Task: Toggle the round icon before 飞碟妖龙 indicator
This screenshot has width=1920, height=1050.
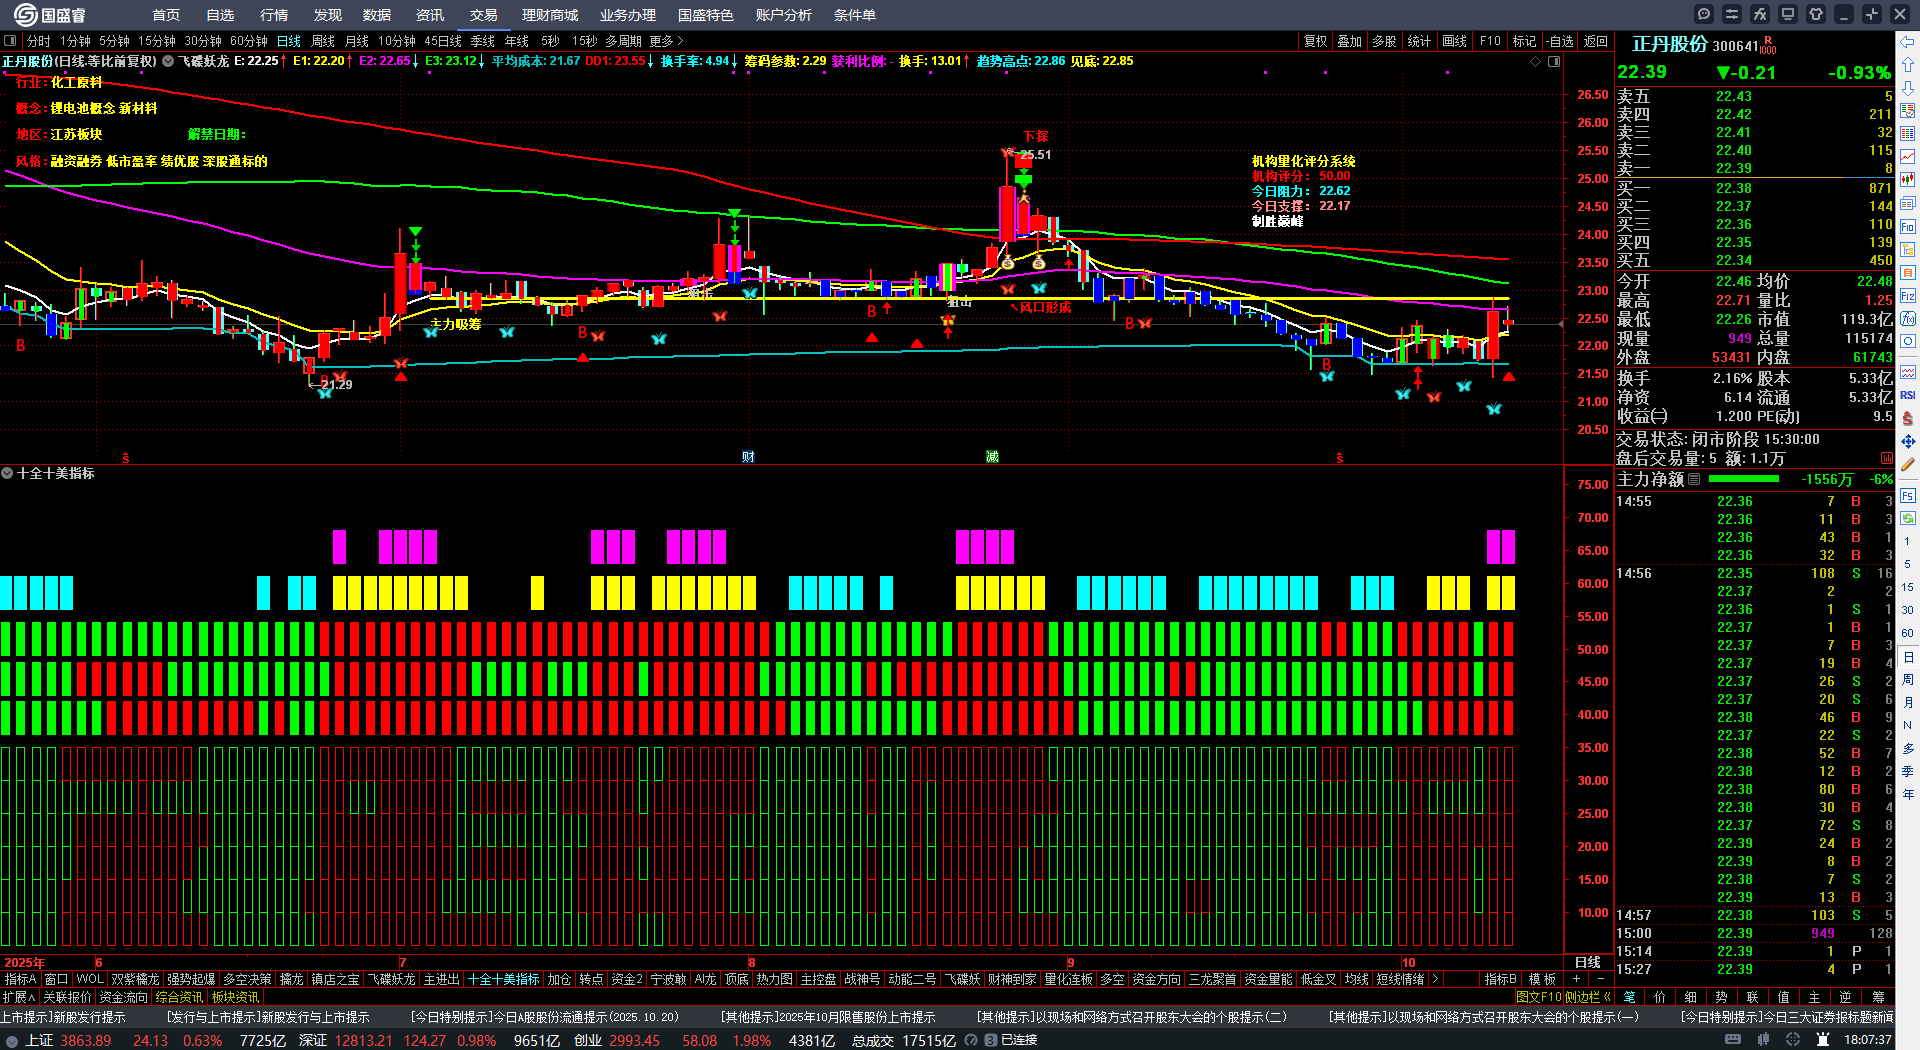Action: (169, 61)
